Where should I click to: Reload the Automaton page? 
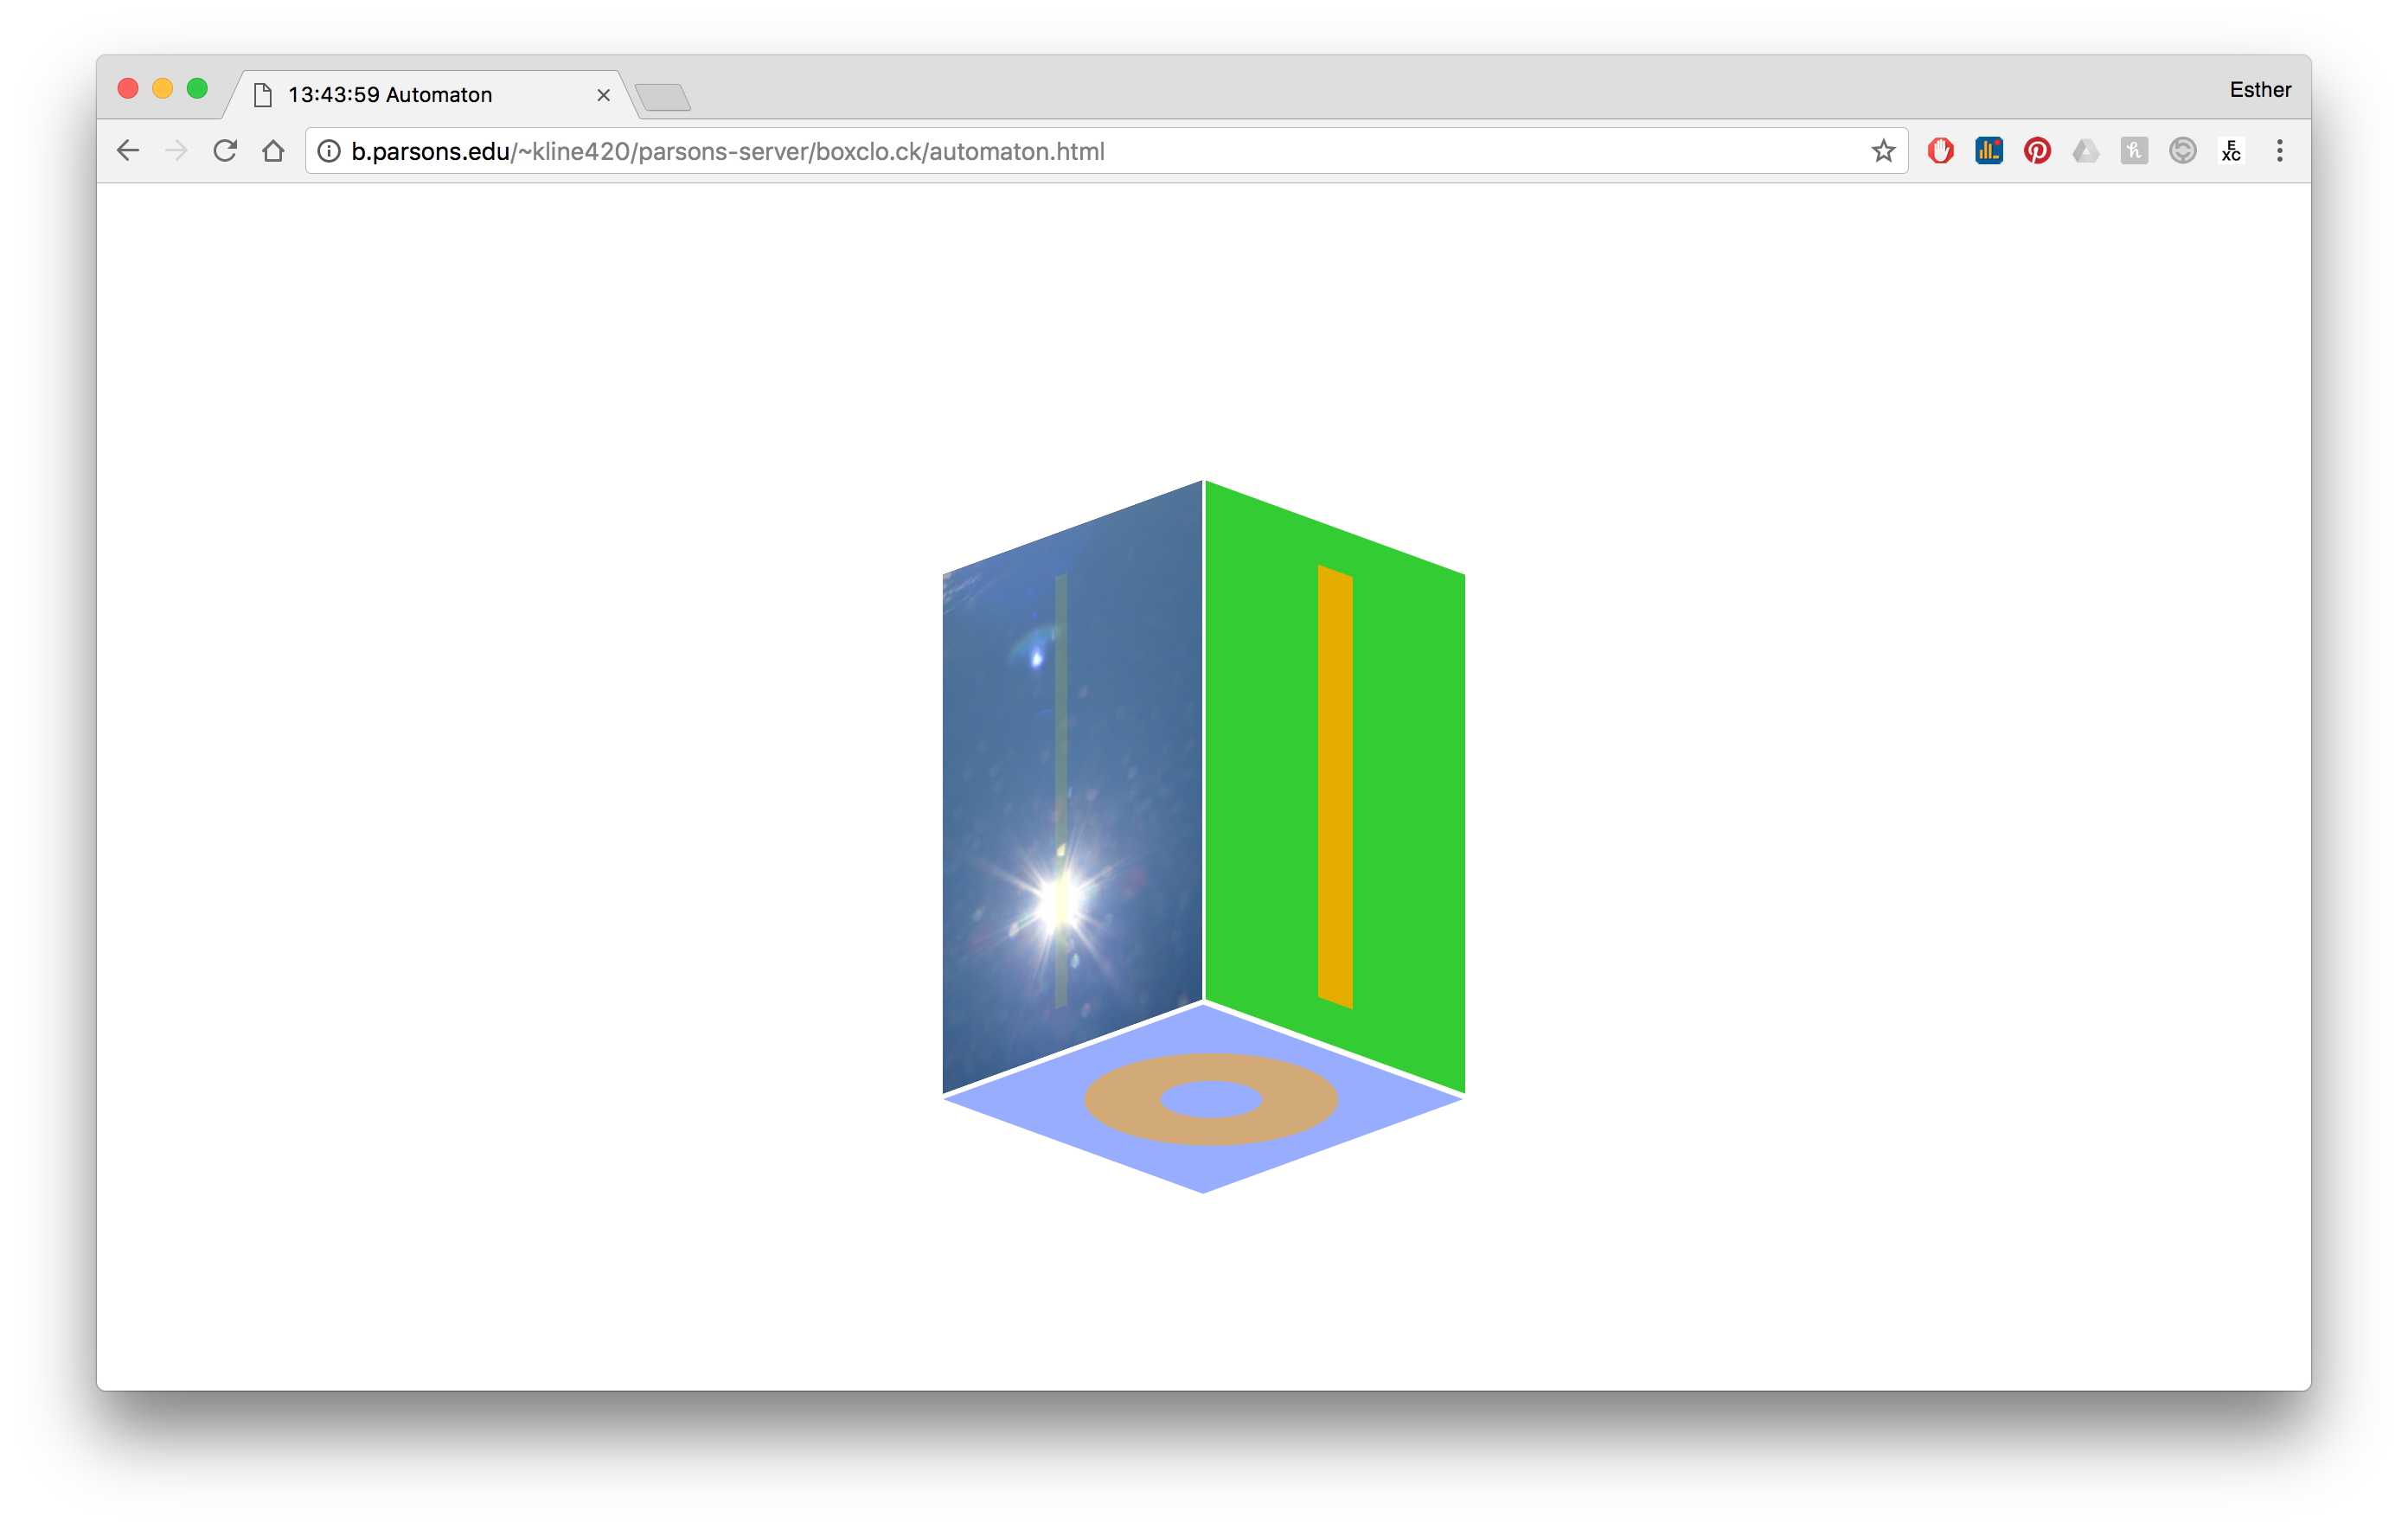225,151
